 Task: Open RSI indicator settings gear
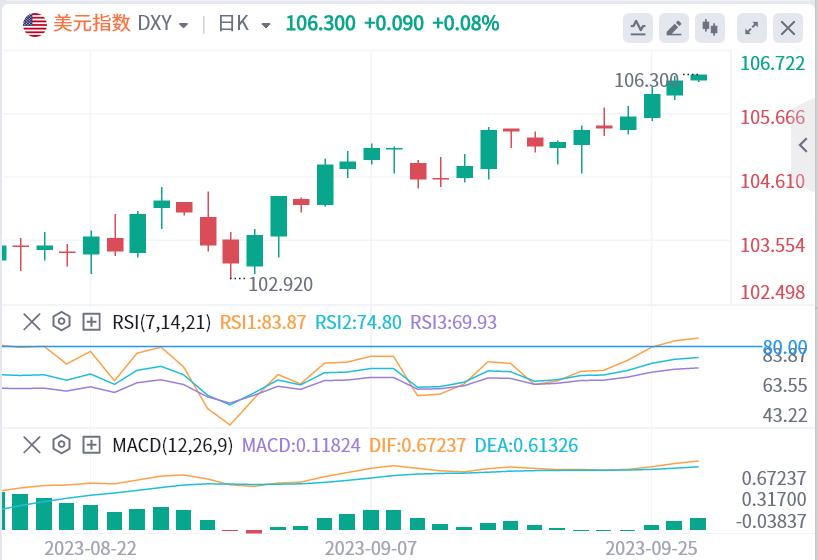coord(61,322)
